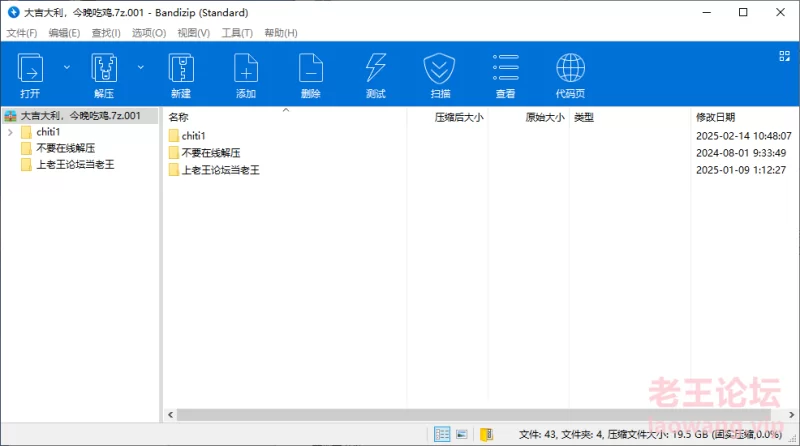Select the 上老王论坛当老王 folder in the file list

tap(220, 170)
